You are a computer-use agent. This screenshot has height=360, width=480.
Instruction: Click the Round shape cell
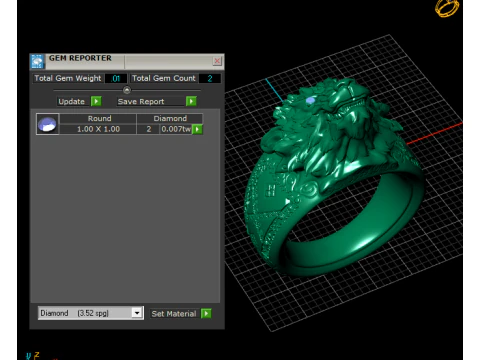tap(99, 118)
